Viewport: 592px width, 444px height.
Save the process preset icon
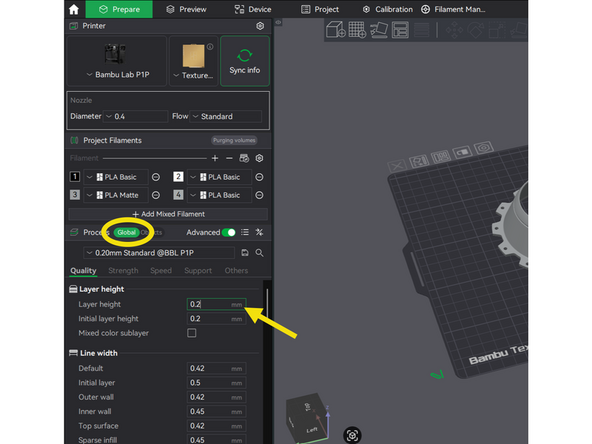click(x=245, y=253)
